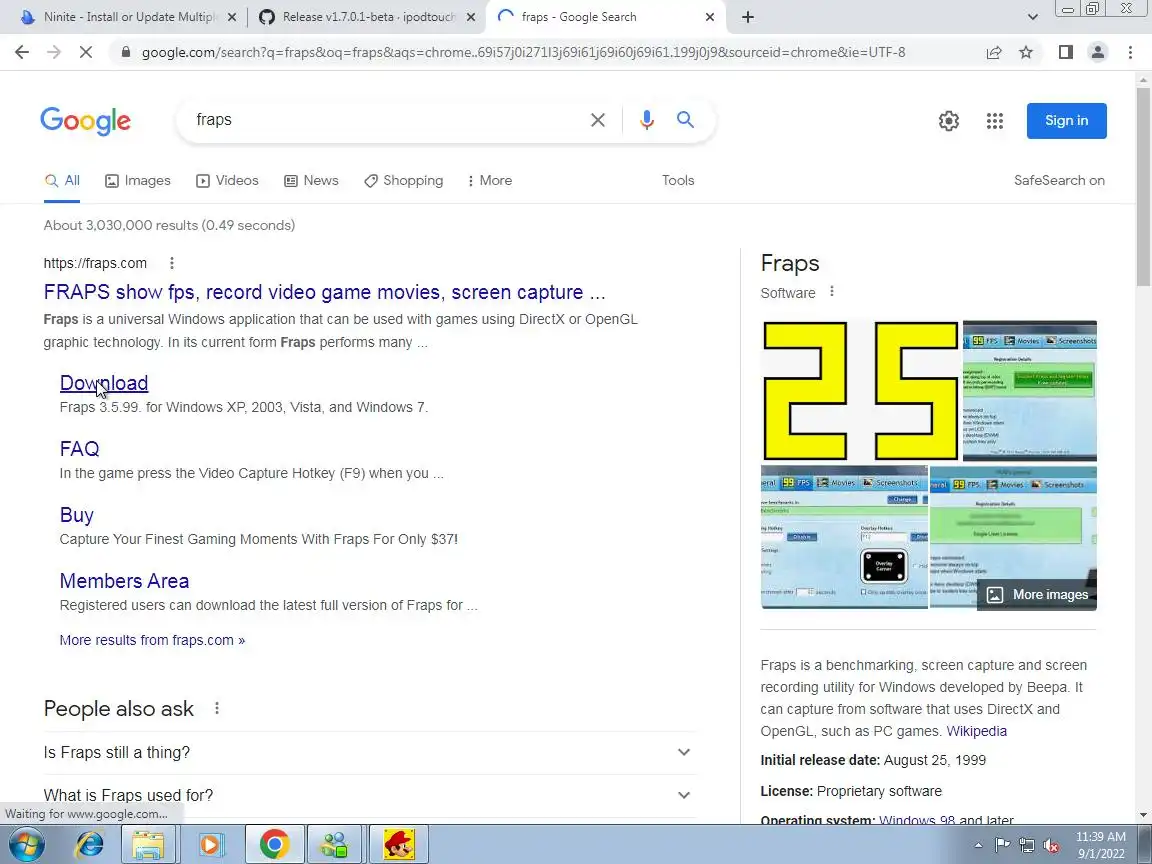Select the Videos search tab
Screen dimensions: 1152x864
(227, 181)
